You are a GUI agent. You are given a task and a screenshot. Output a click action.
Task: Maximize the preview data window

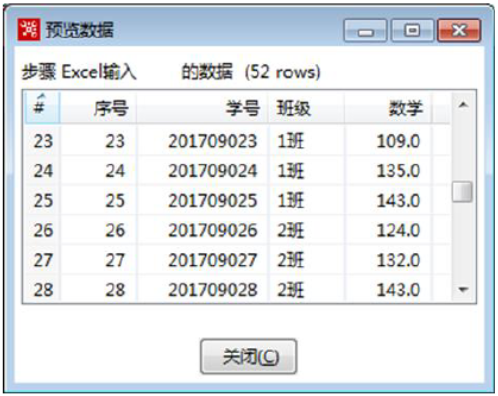pos(412,31)
